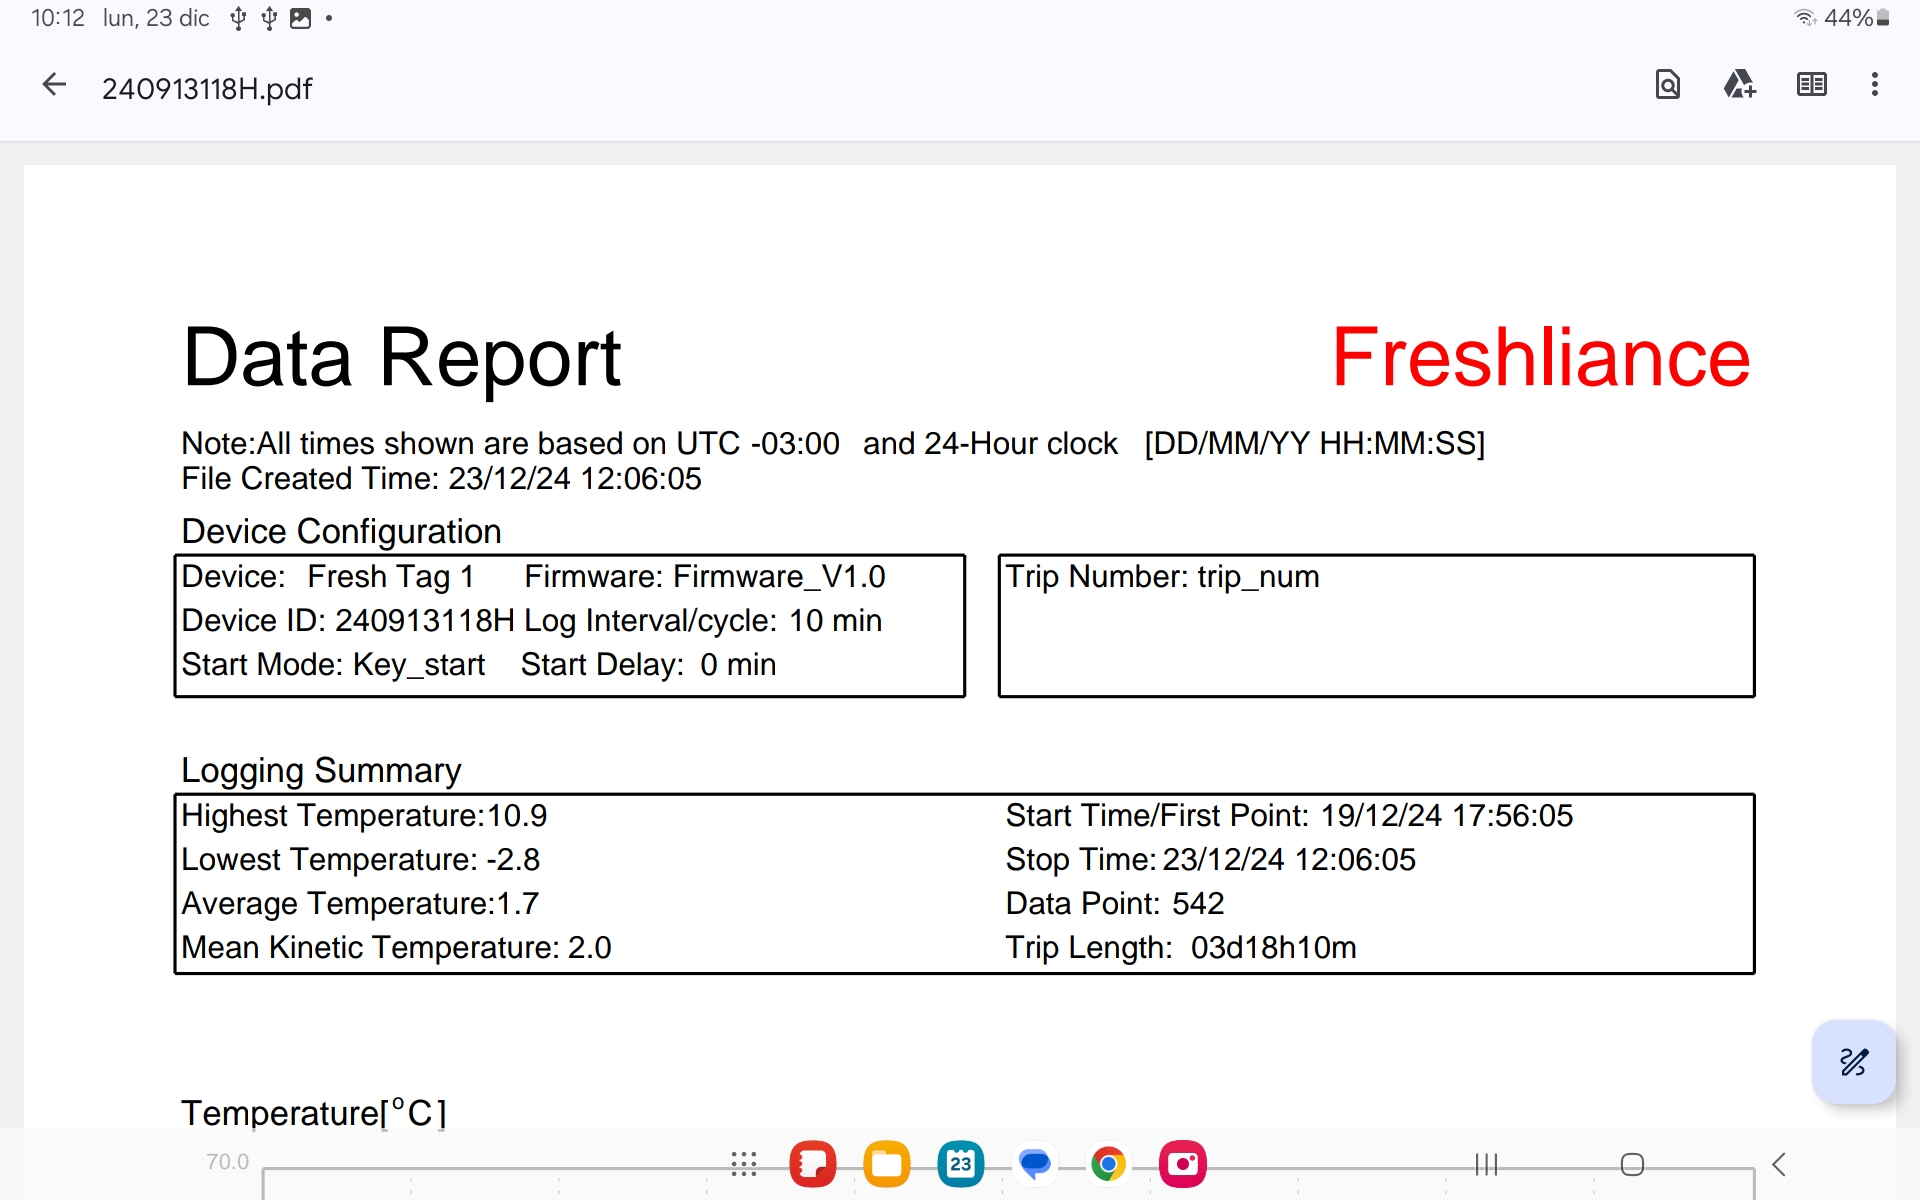This screenshot has height=1200, width=1920.
Task: Open find-in-document search icon
Action: point(1667,85)
